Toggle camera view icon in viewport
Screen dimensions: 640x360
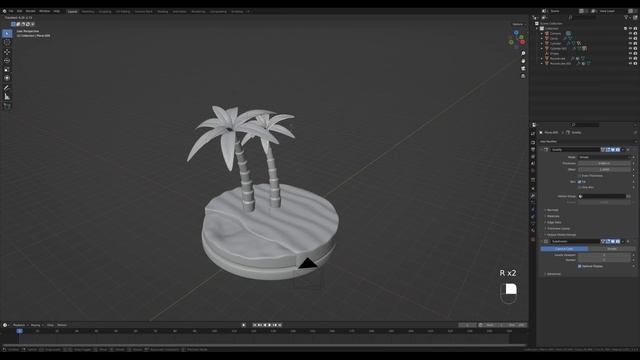tap(523, 69)
